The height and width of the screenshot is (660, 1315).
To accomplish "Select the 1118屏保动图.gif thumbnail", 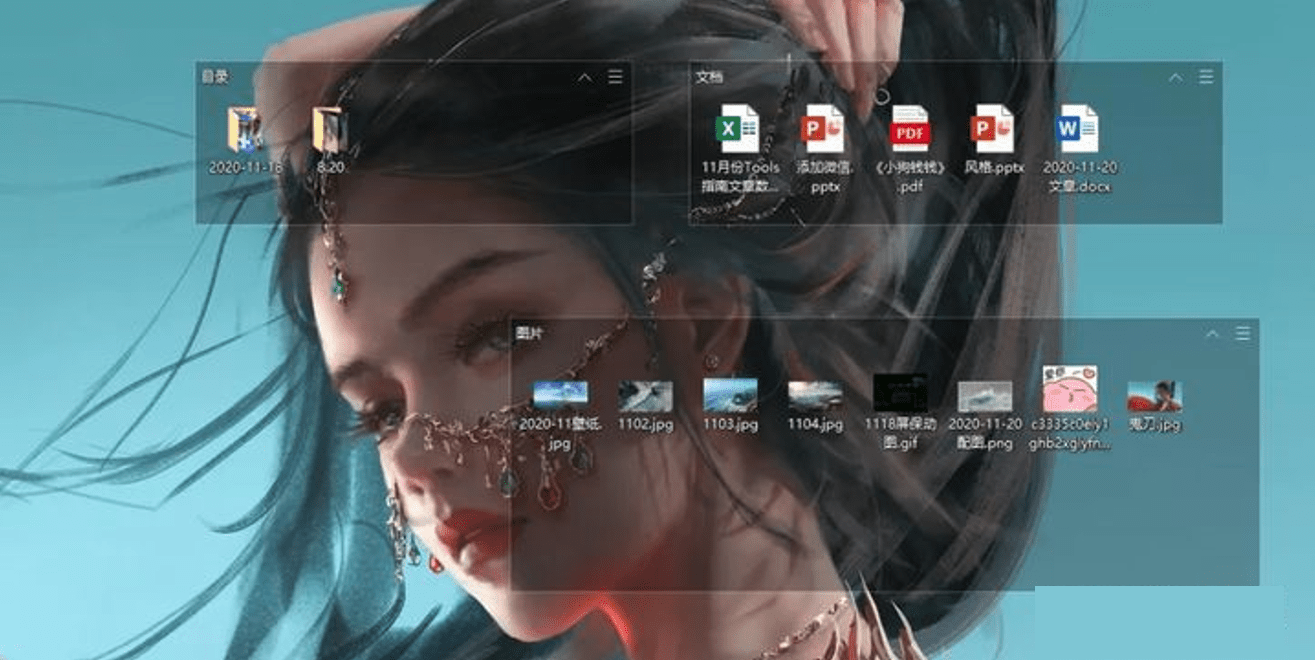I will click(x=900, y=393).
